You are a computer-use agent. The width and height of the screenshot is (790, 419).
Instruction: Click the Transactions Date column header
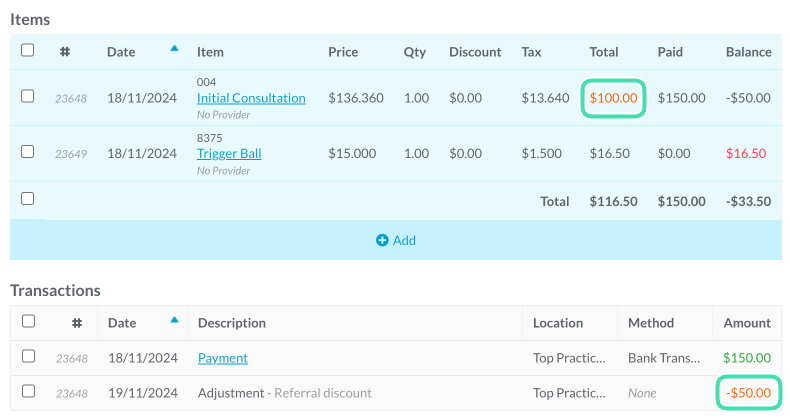(122, 323)
